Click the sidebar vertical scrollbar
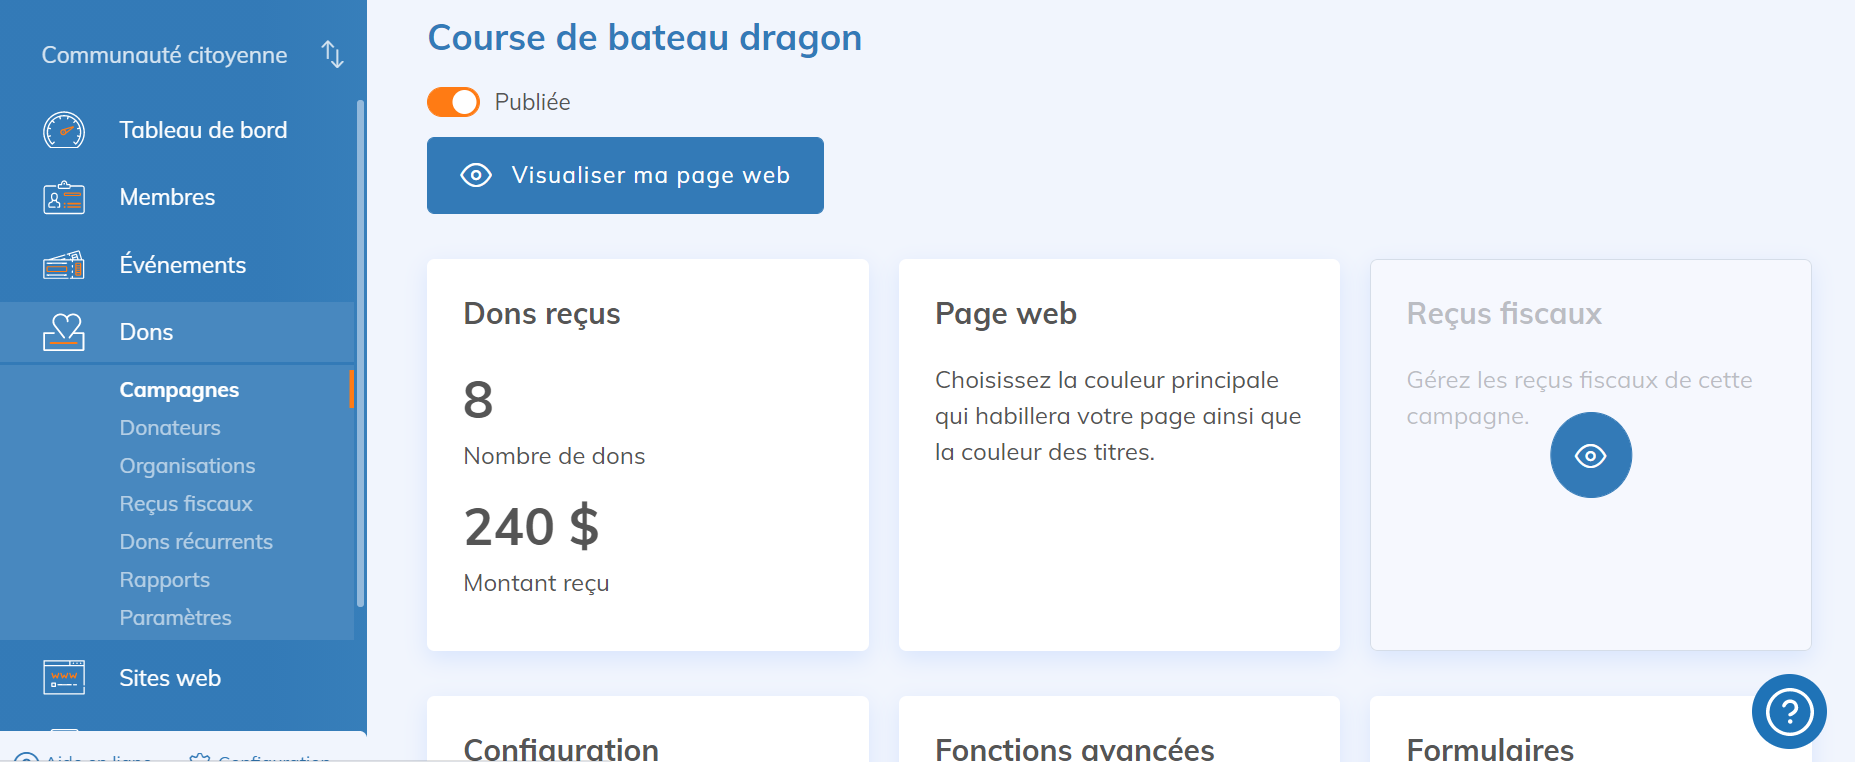Screen dimensions: 1855x762 coord(360,350)
